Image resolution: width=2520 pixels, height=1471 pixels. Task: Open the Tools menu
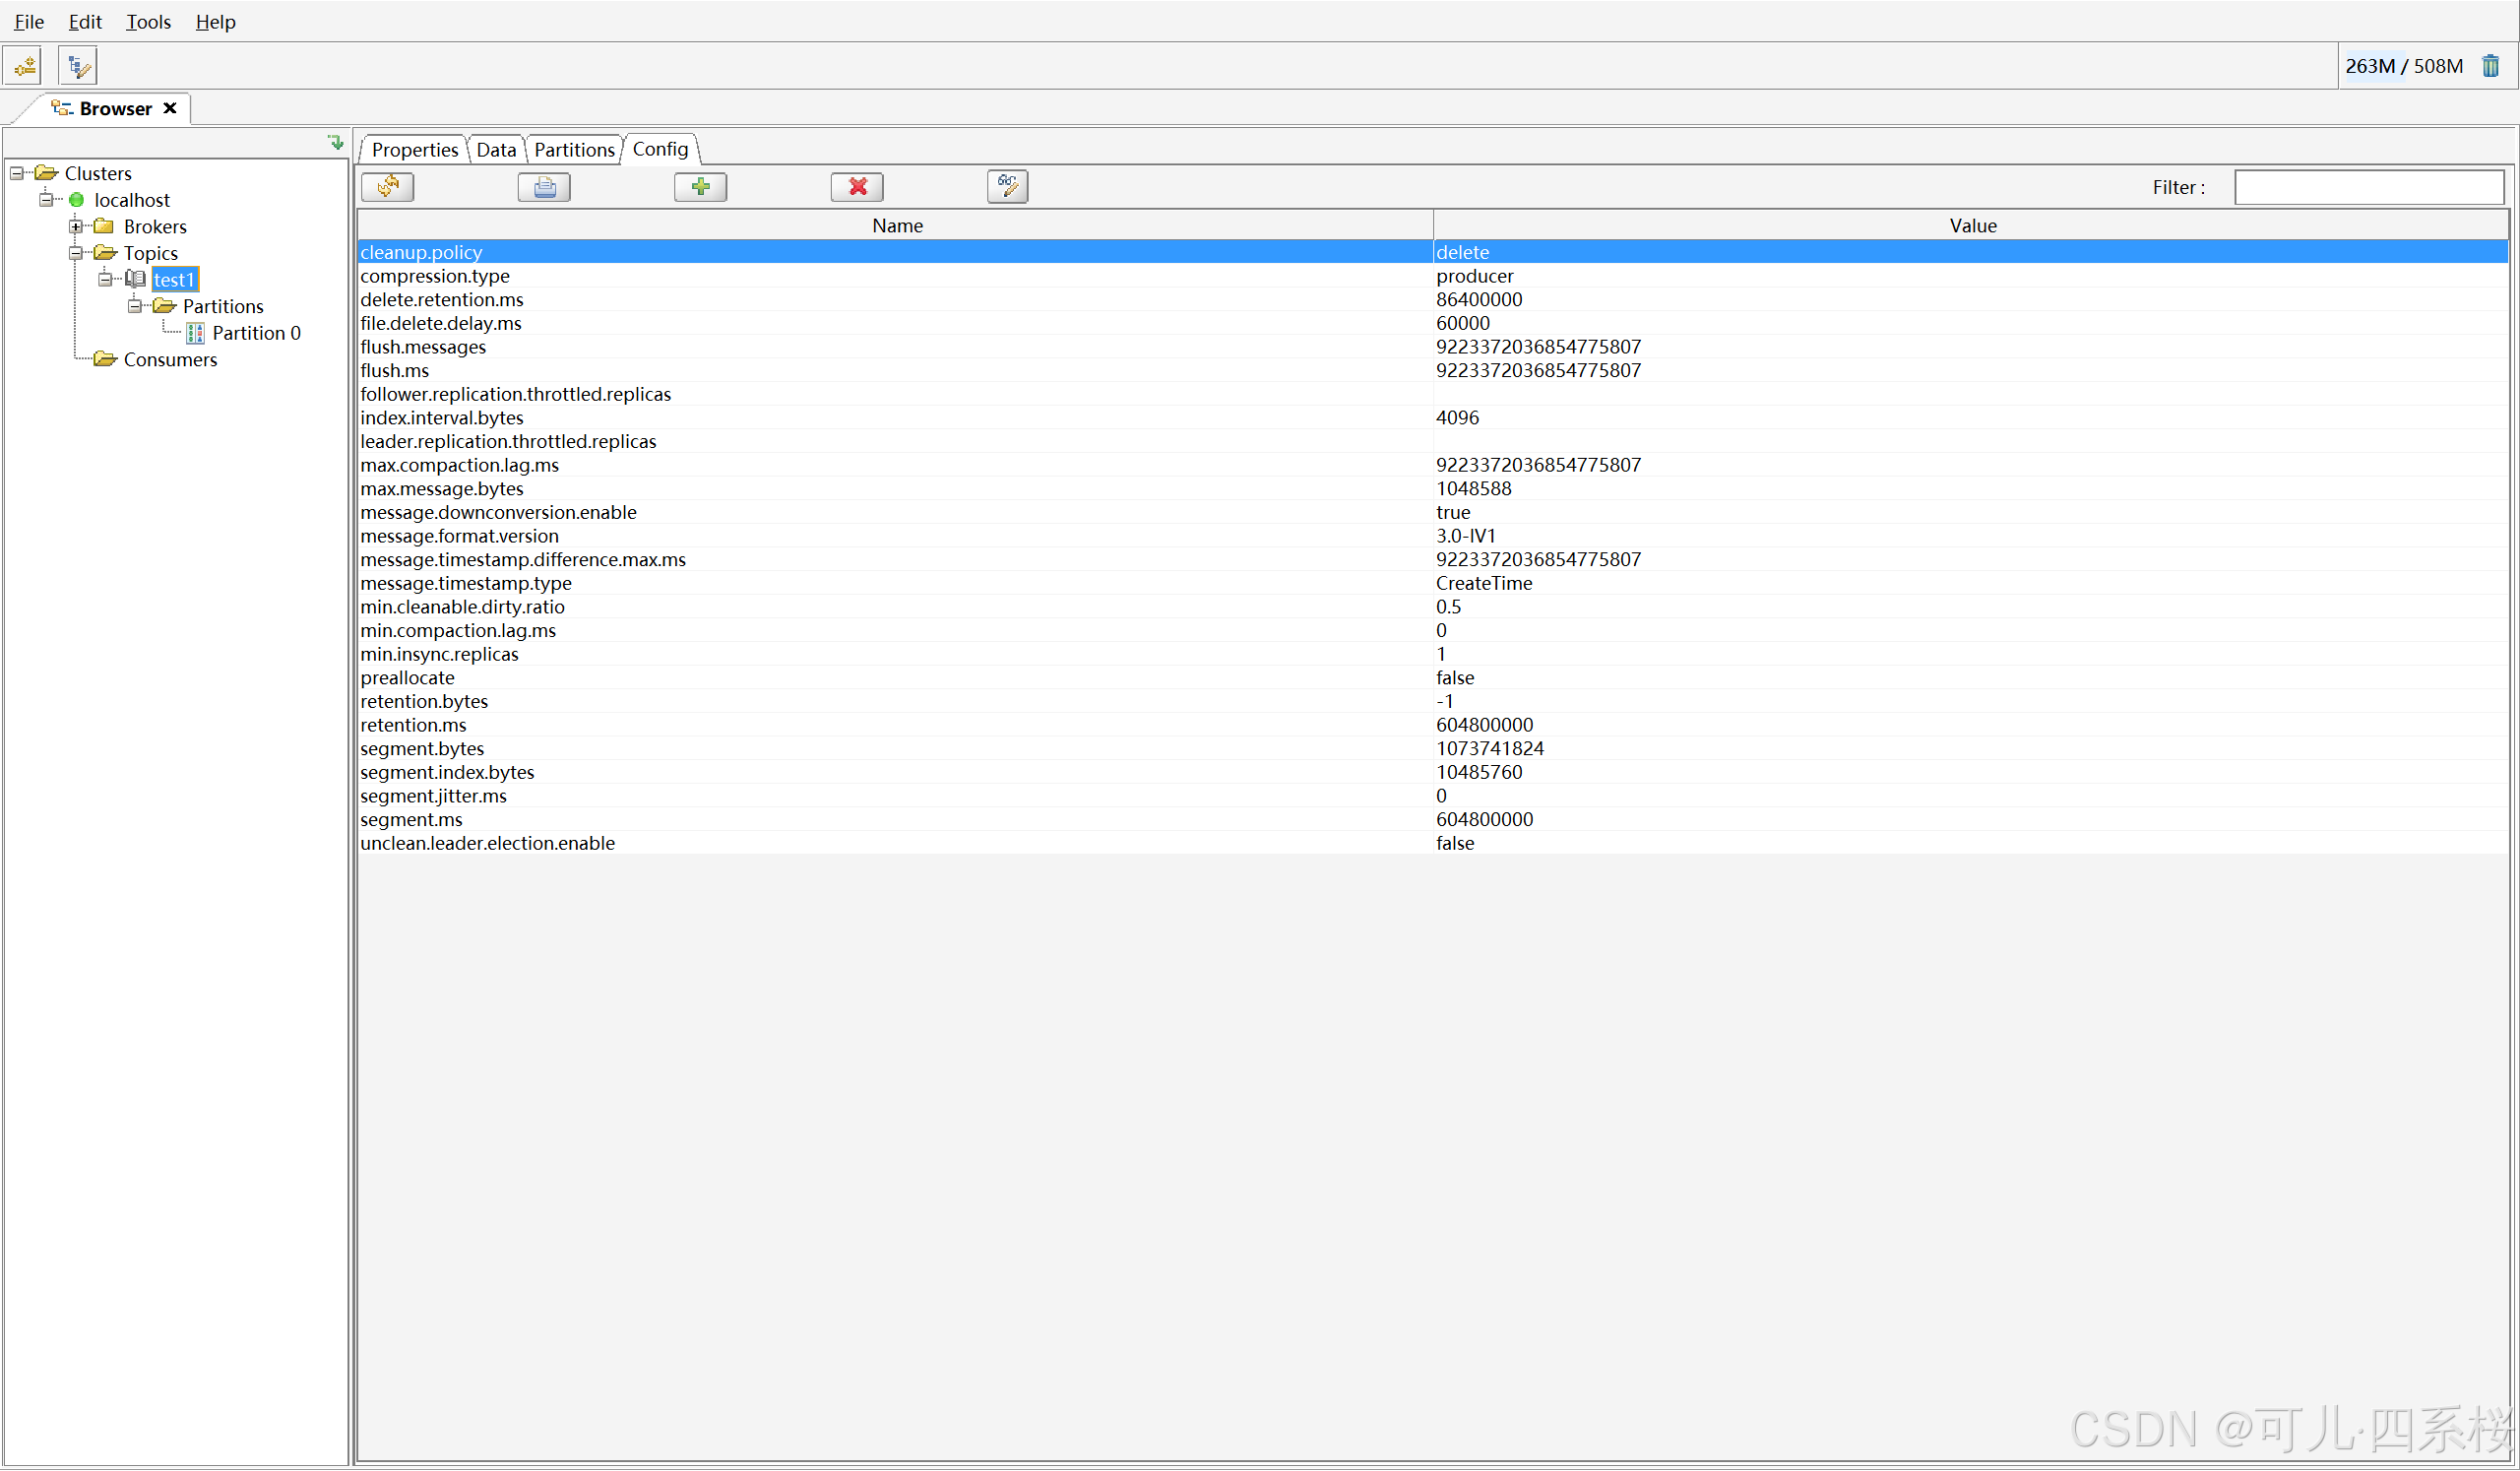(148, 22)
